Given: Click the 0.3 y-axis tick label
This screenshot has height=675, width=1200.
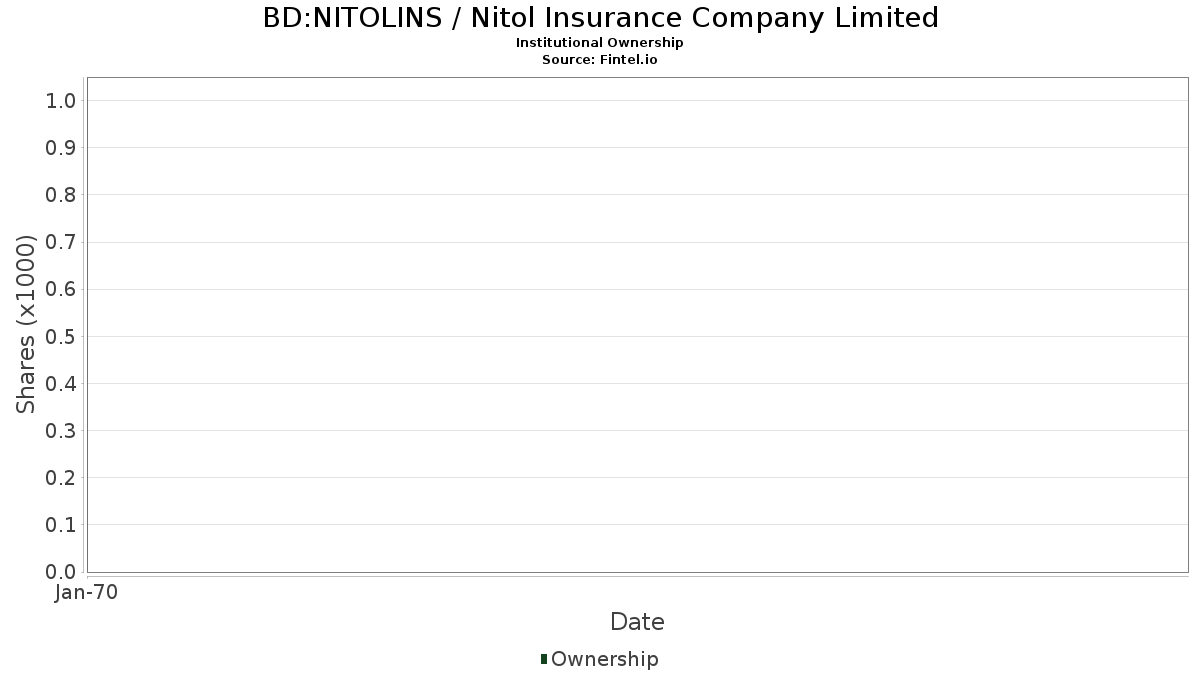Looking at the screenshot, I should [x=61, y=431].
